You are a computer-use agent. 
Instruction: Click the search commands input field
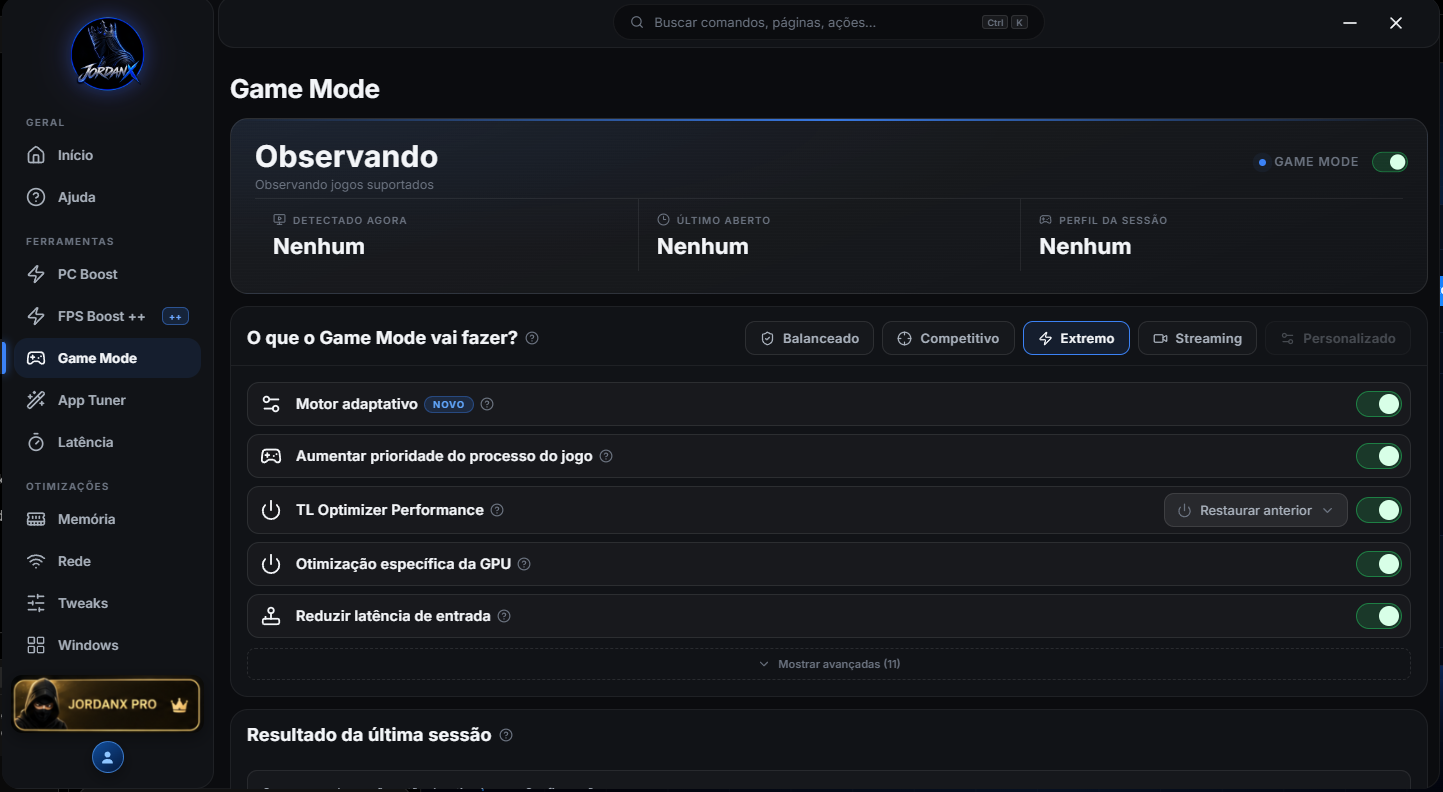pyautogui.click(x=828, y=22)
